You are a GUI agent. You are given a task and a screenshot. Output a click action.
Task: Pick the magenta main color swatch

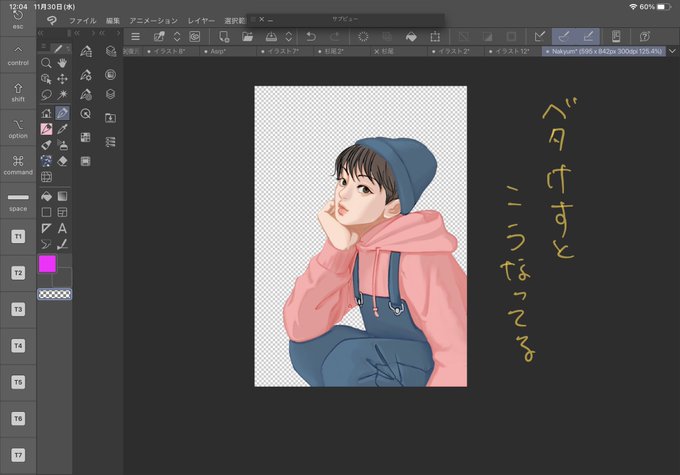point(47,264)
